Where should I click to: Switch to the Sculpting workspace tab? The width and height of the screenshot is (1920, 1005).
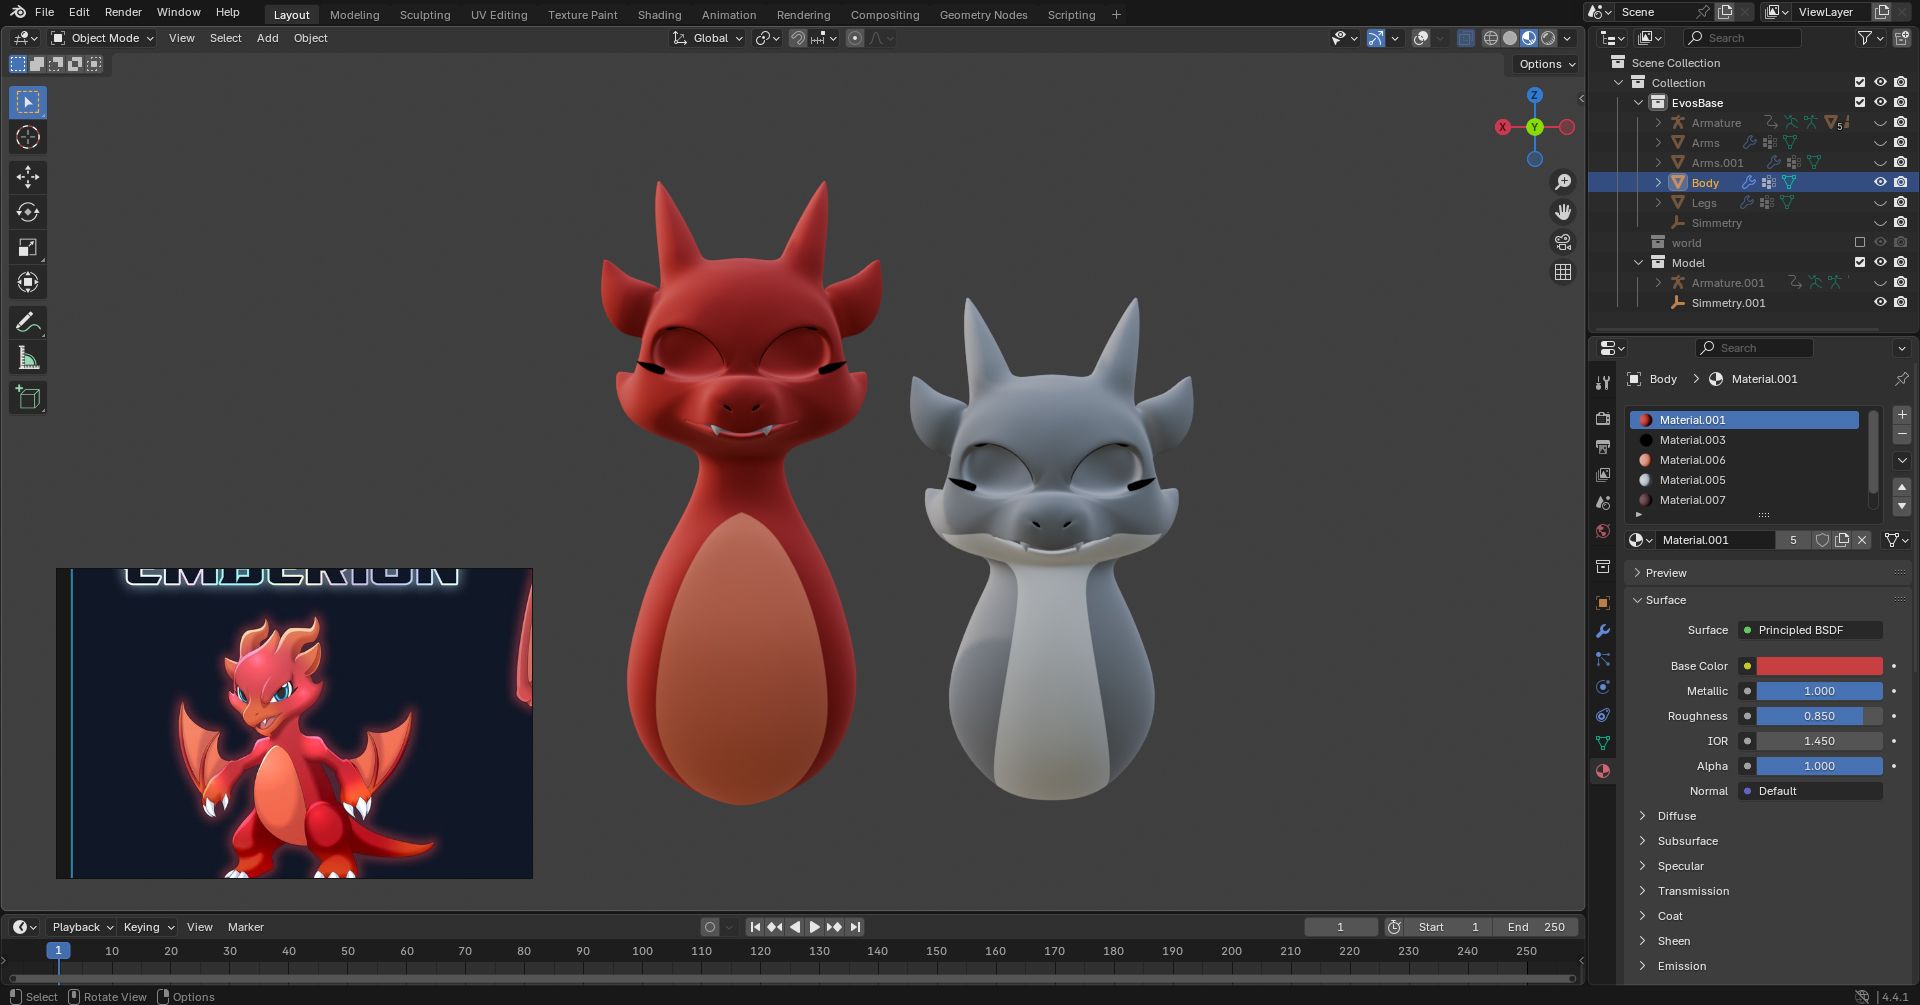tap(425, 15)
